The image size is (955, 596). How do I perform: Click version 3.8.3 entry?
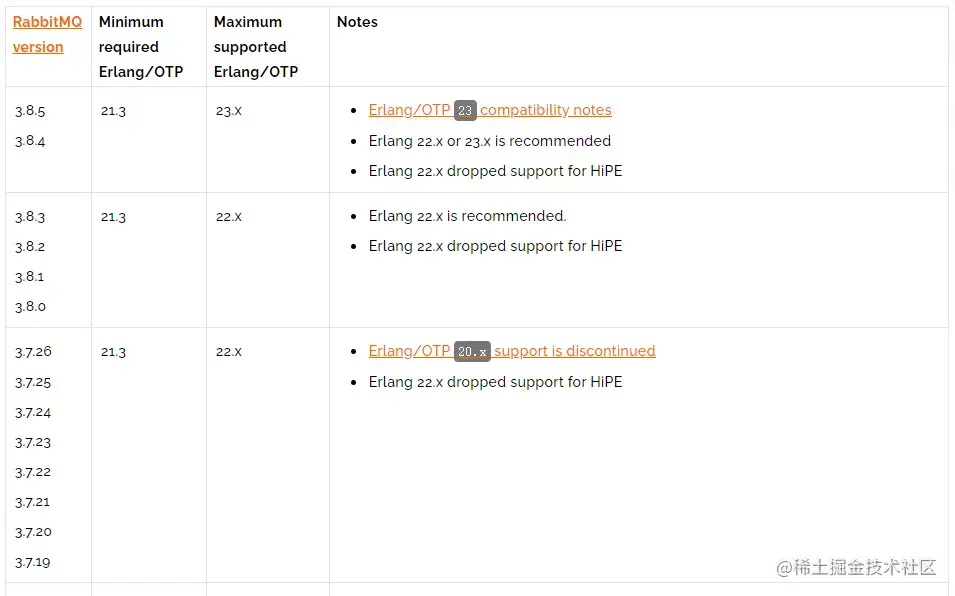(30, 217)
